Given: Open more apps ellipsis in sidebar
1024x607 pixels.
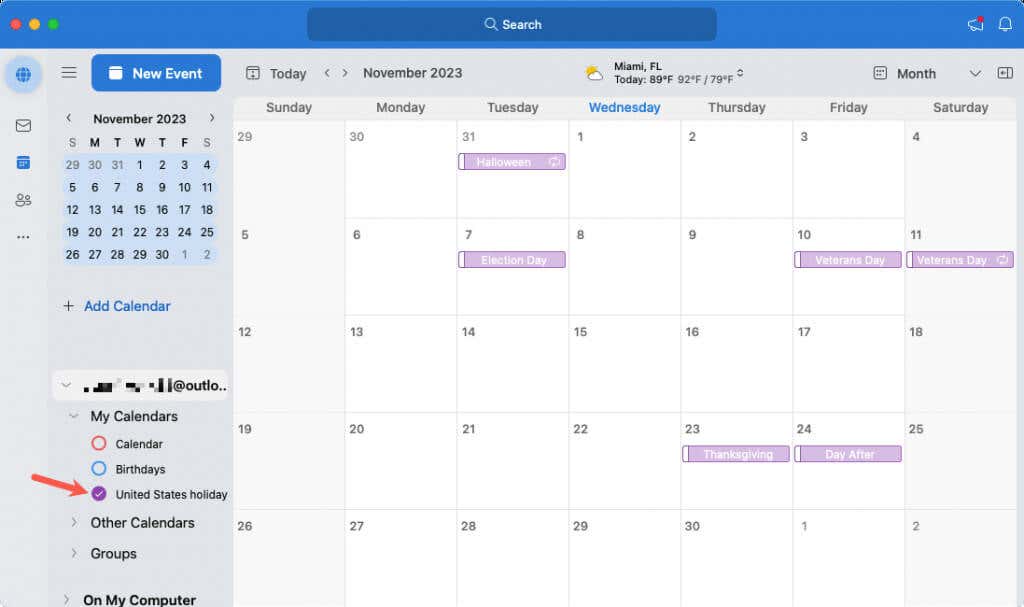Looking at the screenshot, I should 24,237.
